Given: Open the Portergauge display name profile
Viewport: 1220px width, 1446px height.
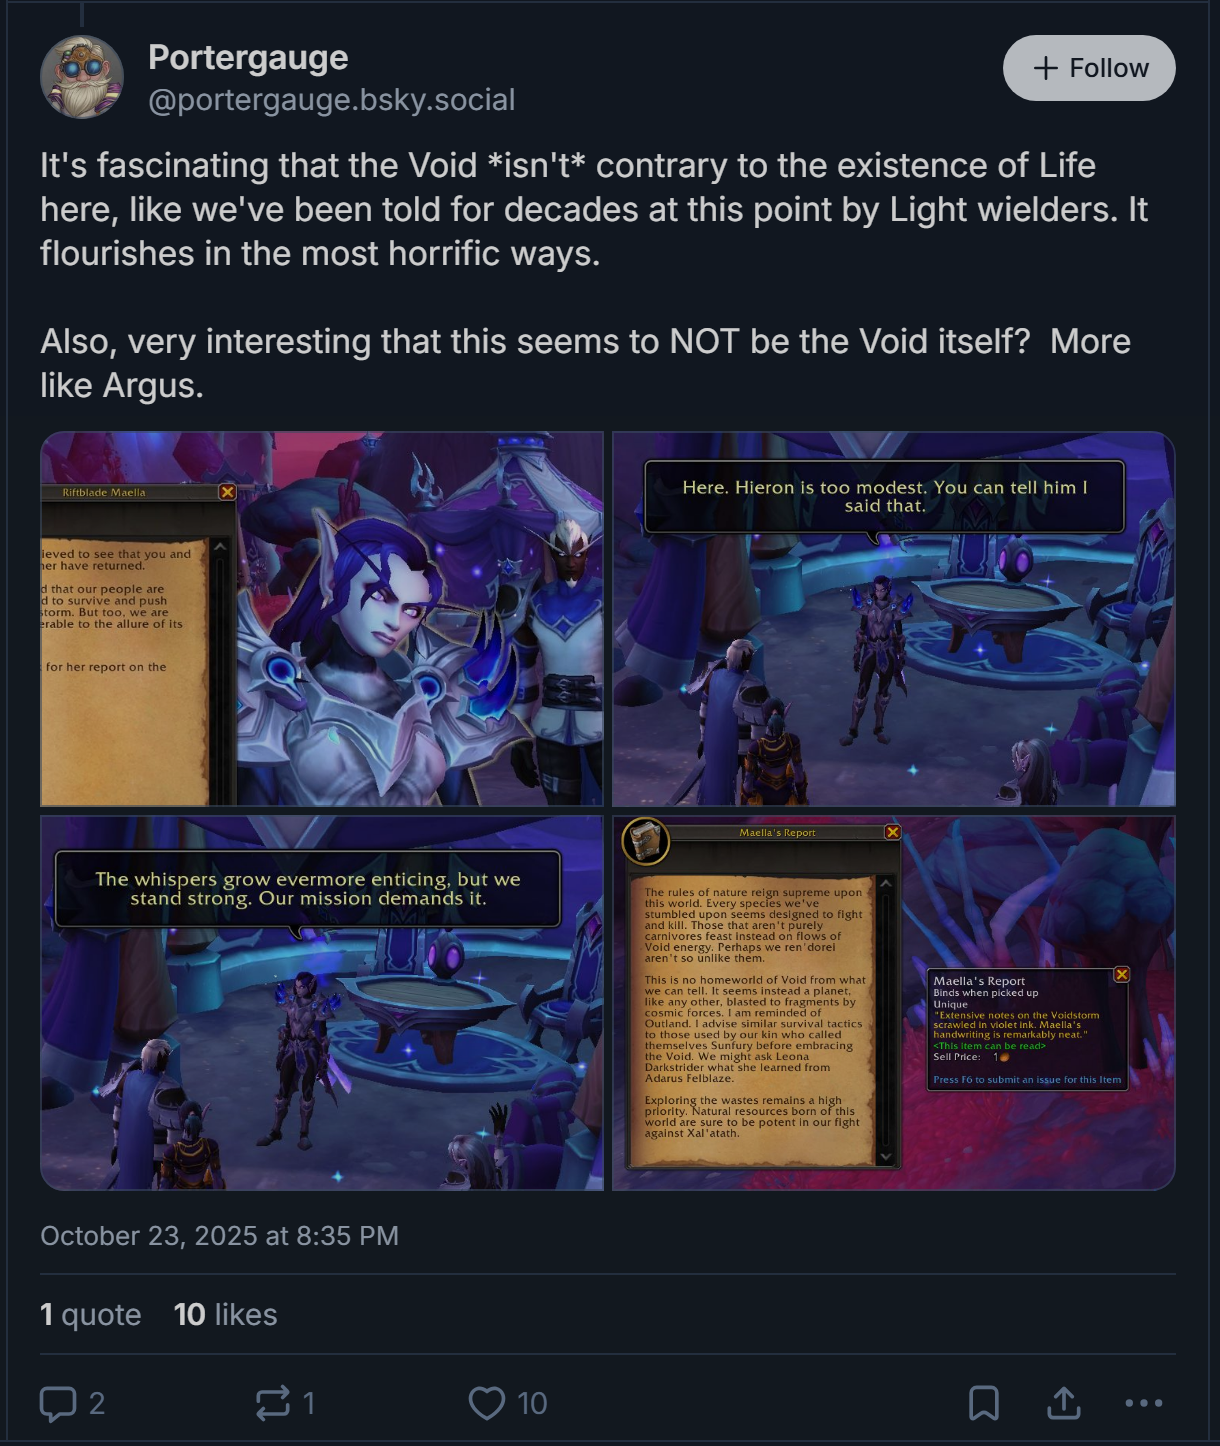Looking at the screenshot, I should (x=248, y=57).
